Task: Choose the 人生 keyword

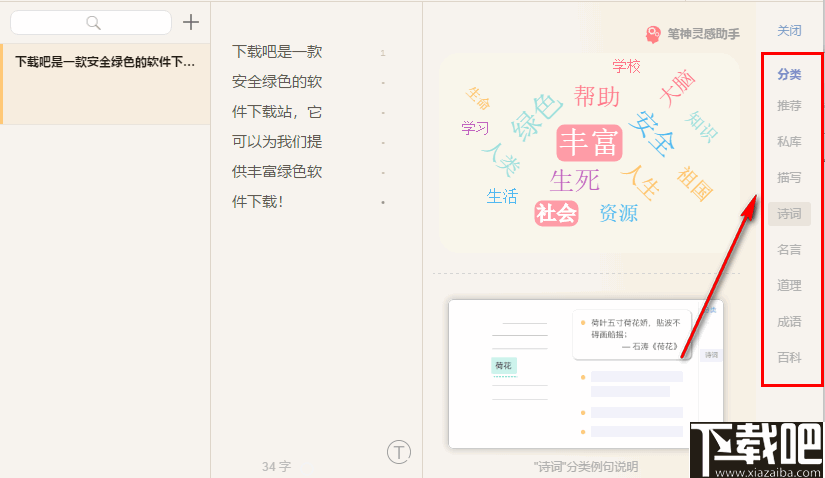Action: click(640, 182)
